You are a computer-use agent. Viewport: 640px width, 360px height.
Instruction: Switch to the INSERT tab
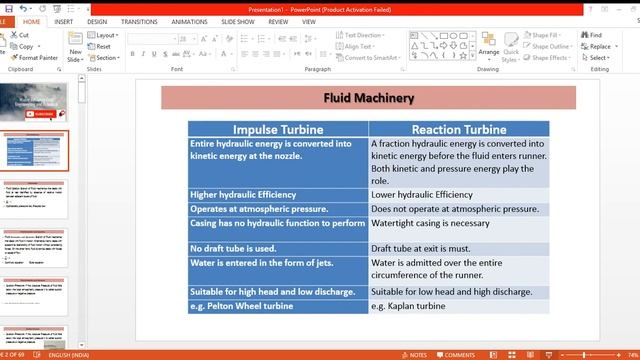pos(64,22)
